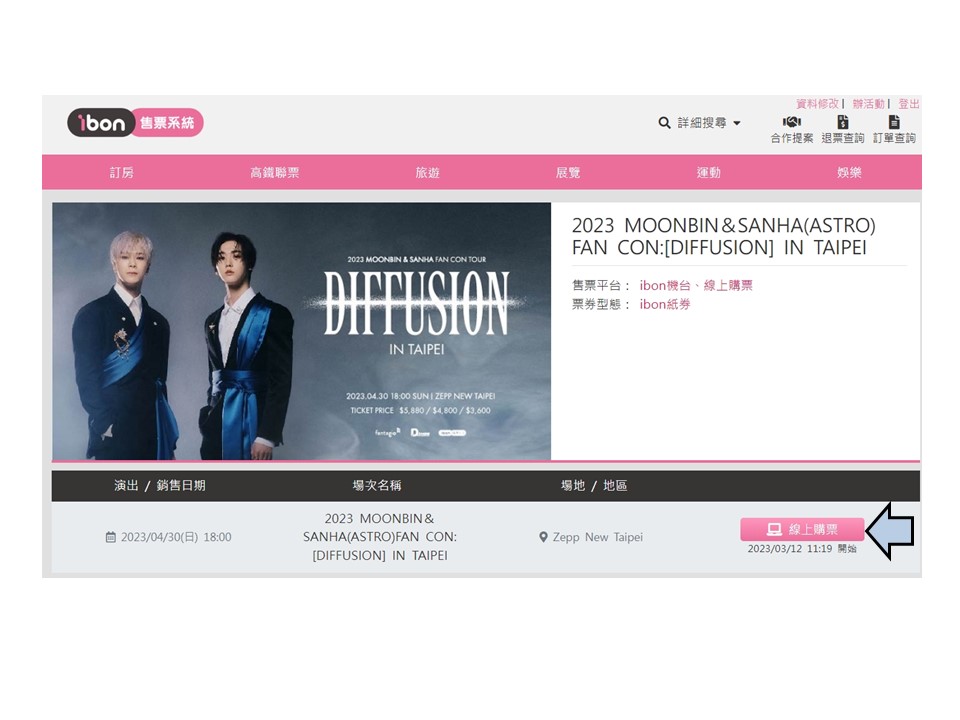This screenshot has height=720, width=960.
Task: Open the 退票查詢 refund icon
Action: tap(843, 122)
